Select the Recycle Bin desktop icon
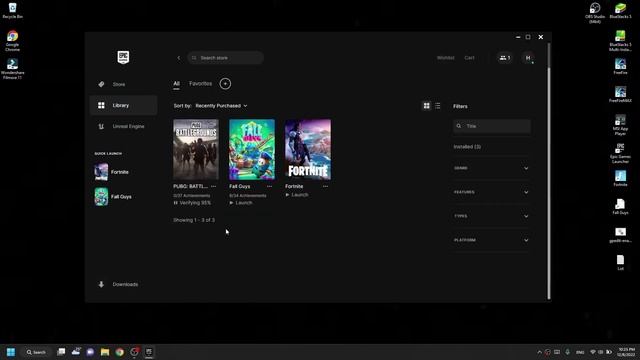The height and width of the screenshot is (360, 640). (x=12, y=11)
